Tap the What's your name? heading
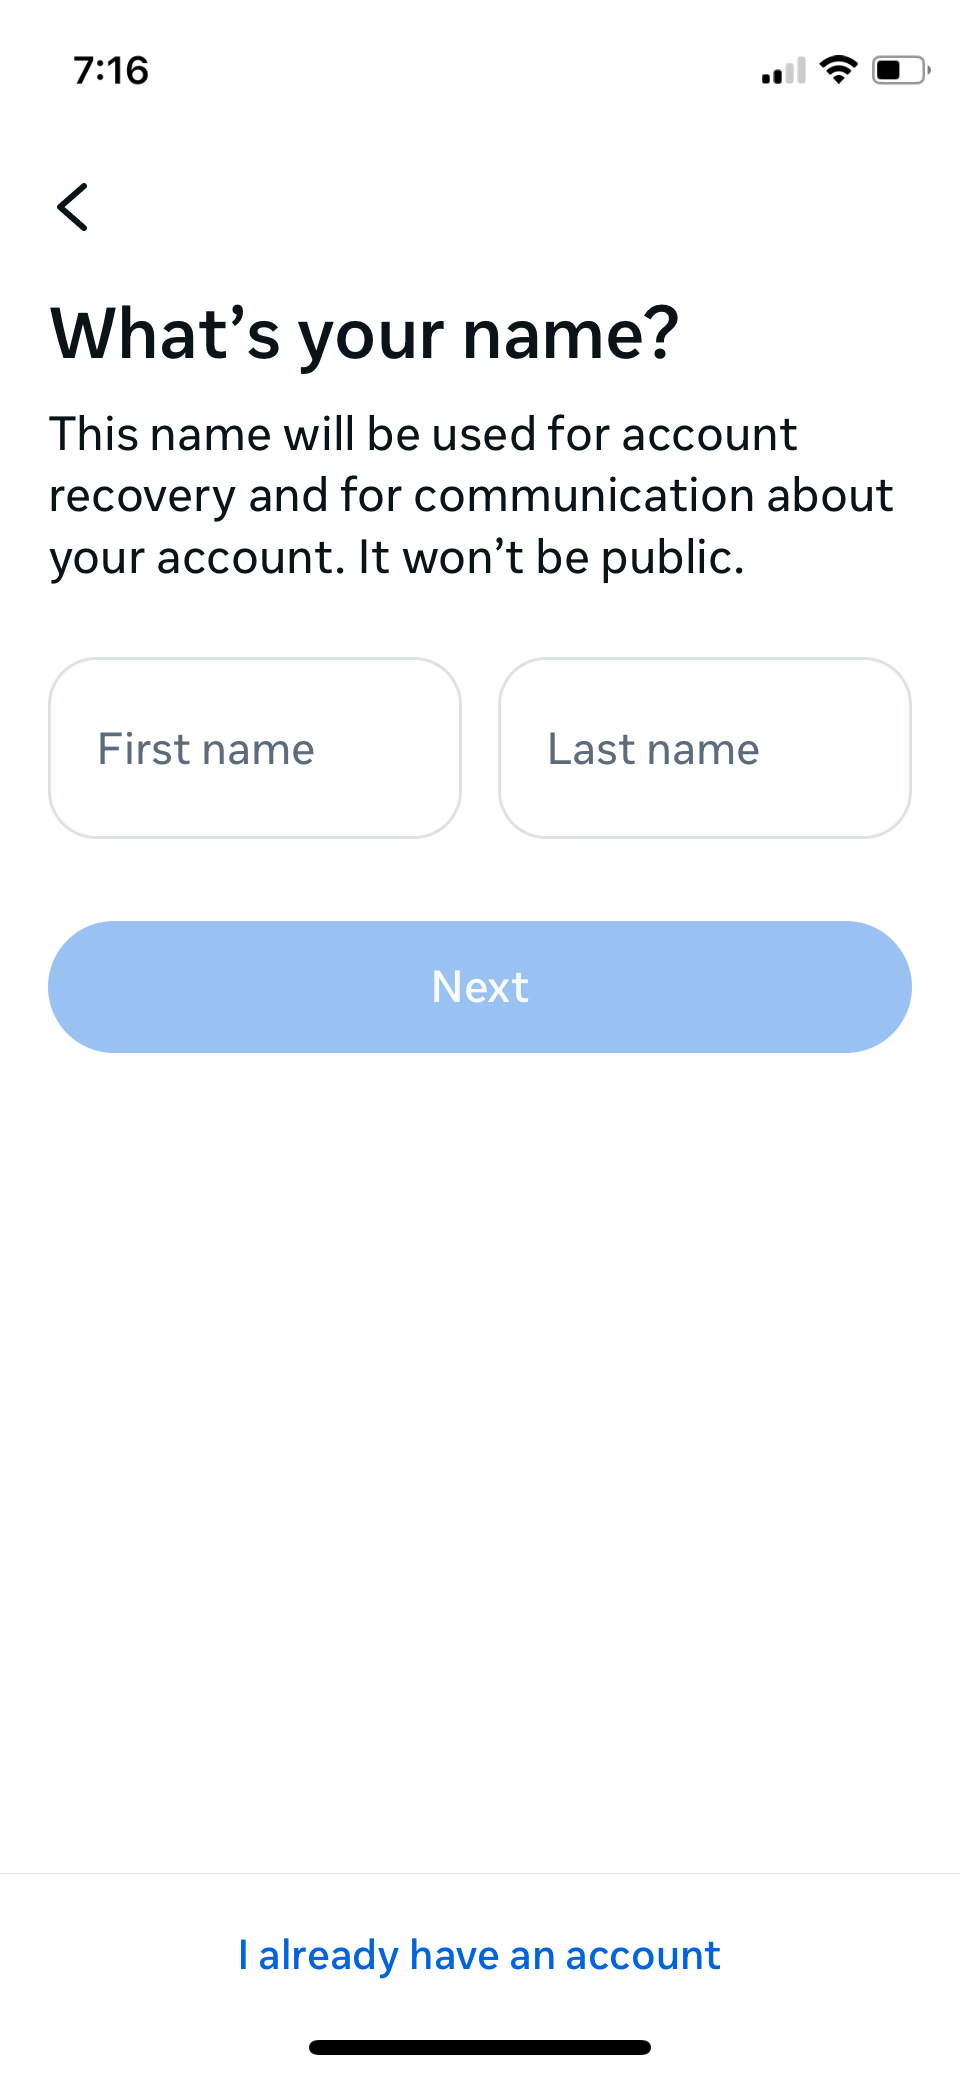The image size is (960, 2079). tap(365, 336)
